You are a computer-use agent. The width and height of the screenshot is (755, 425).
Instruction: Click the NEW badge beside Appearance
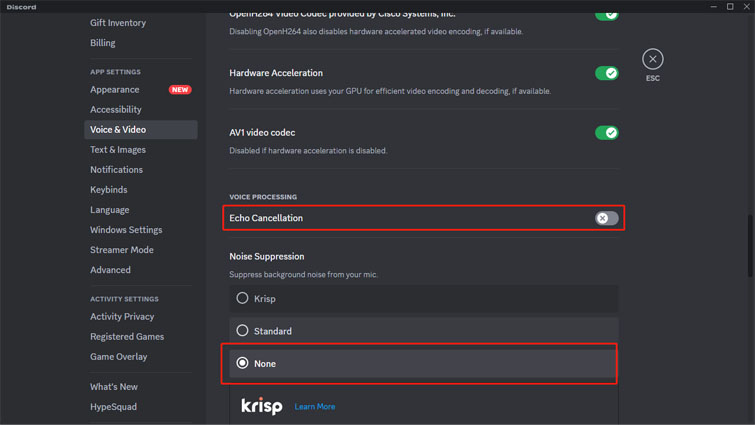[180, 90]
